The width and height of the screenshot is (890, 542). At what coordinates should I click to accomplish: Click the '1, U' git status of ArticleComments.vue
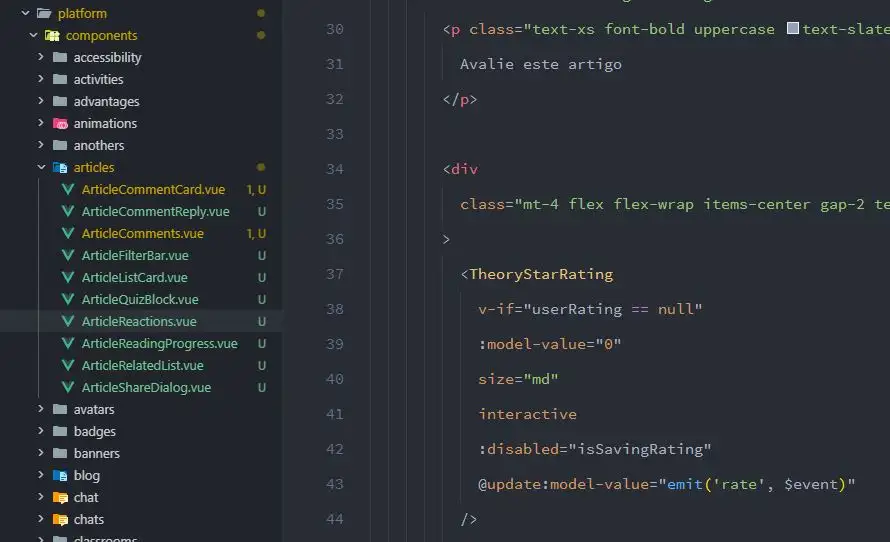tap(256, 233)
